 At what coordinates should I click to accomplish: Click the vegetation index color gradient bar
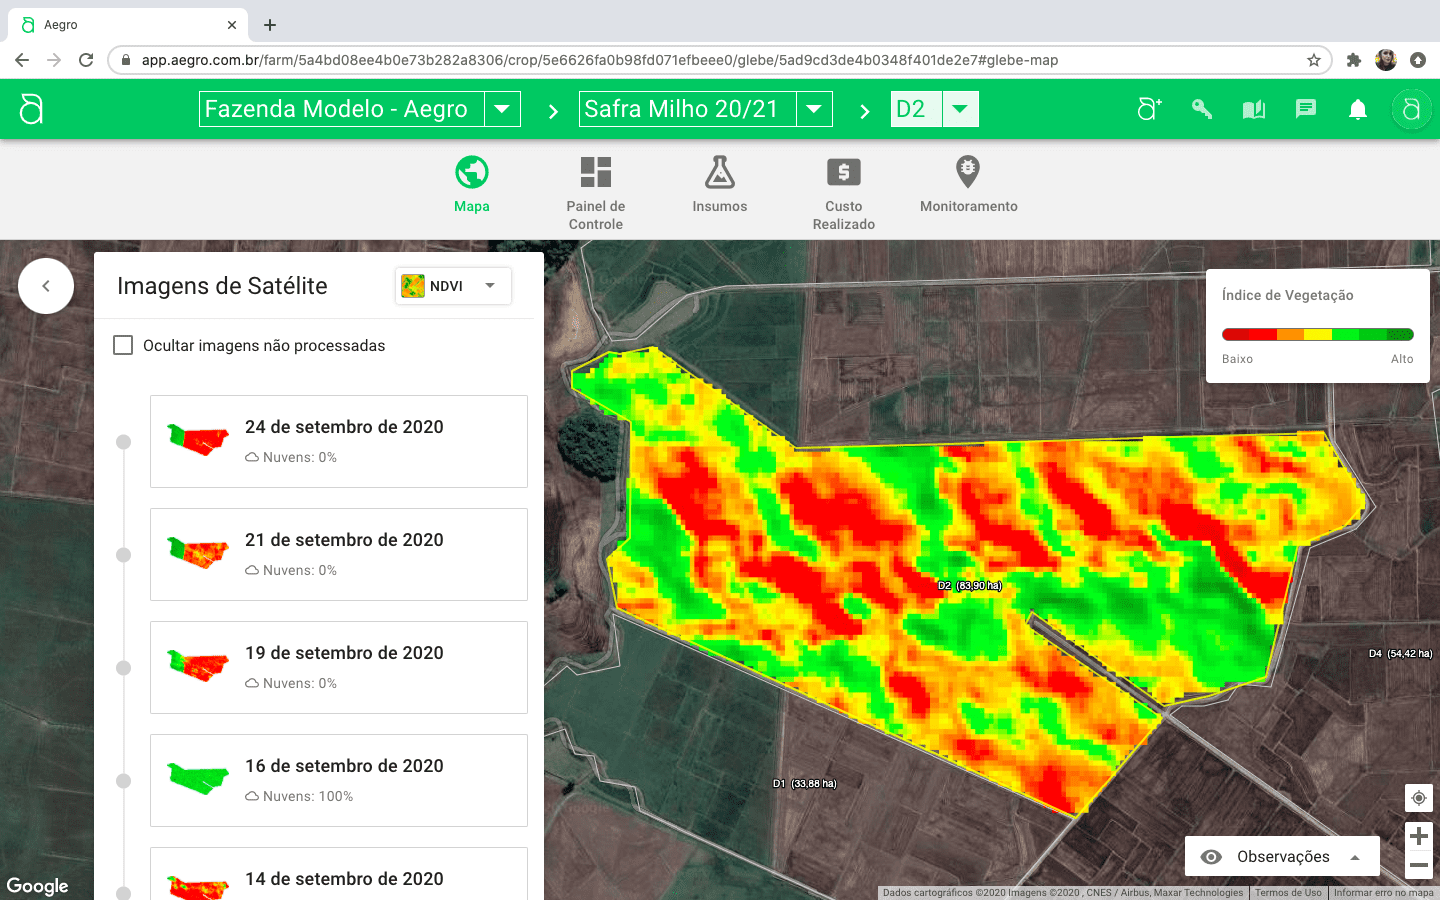(1317, 335)
